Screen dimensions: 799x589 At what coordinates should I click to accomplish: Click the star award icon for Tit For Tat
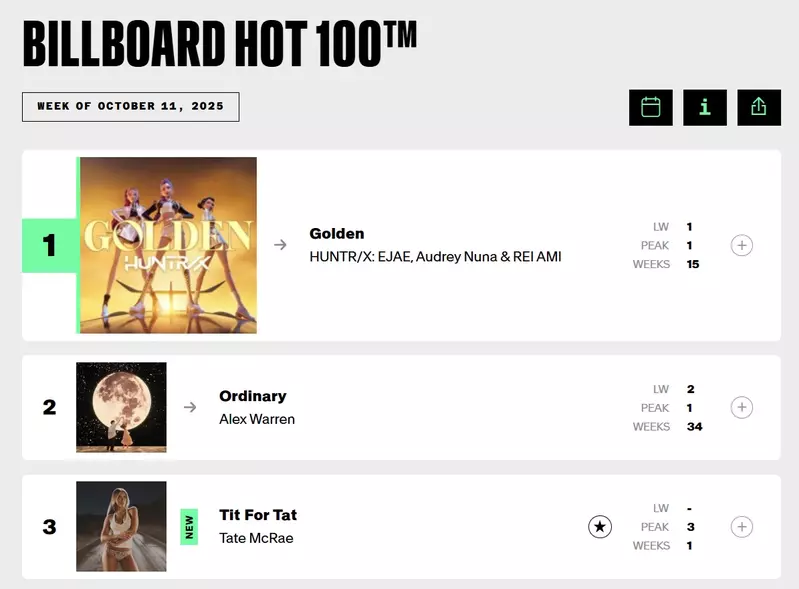pos(599,526)
